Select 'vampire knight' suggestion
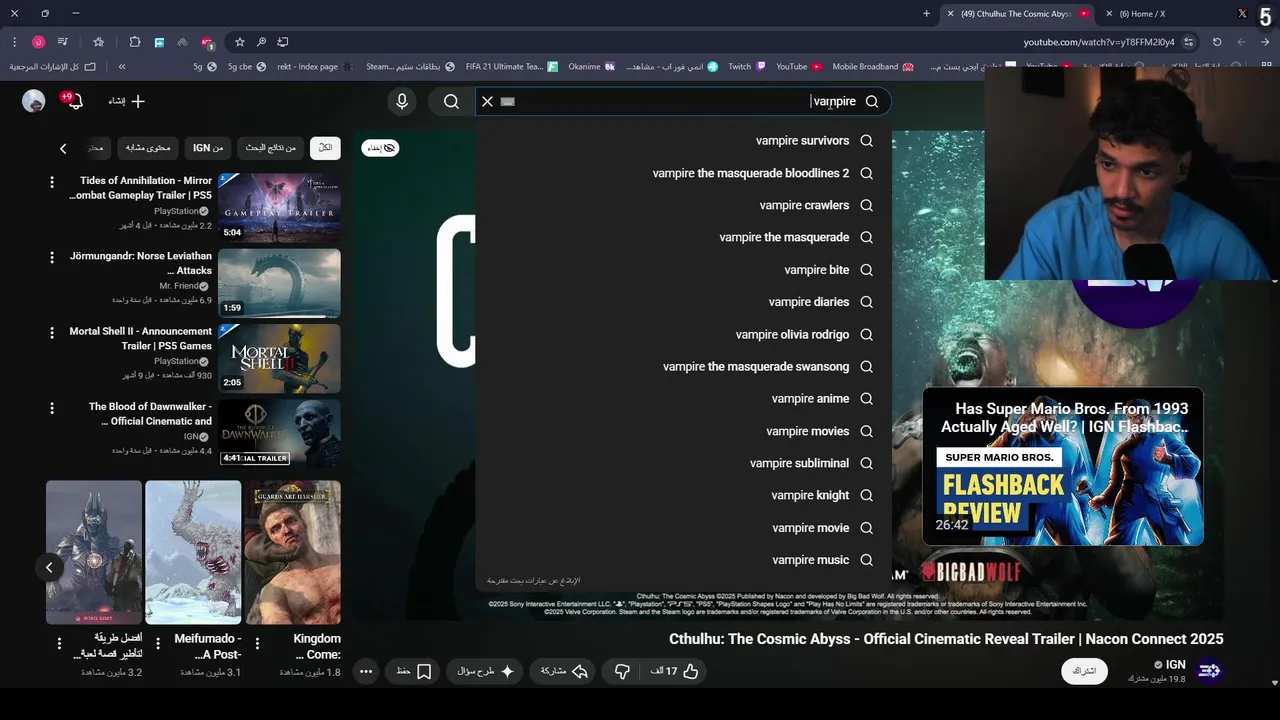1280x720 pixels. click(683, 495)
